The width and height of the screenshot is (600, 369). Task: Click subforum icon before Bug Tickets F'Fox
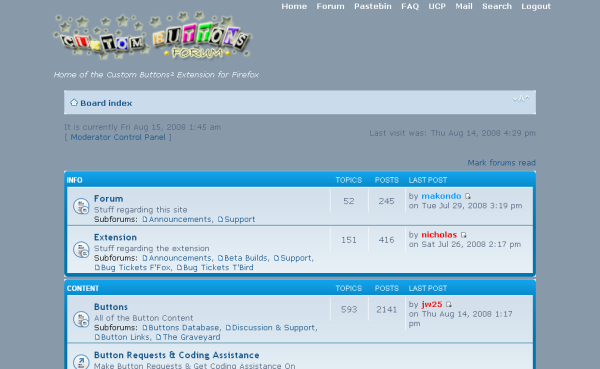[97, 268]
